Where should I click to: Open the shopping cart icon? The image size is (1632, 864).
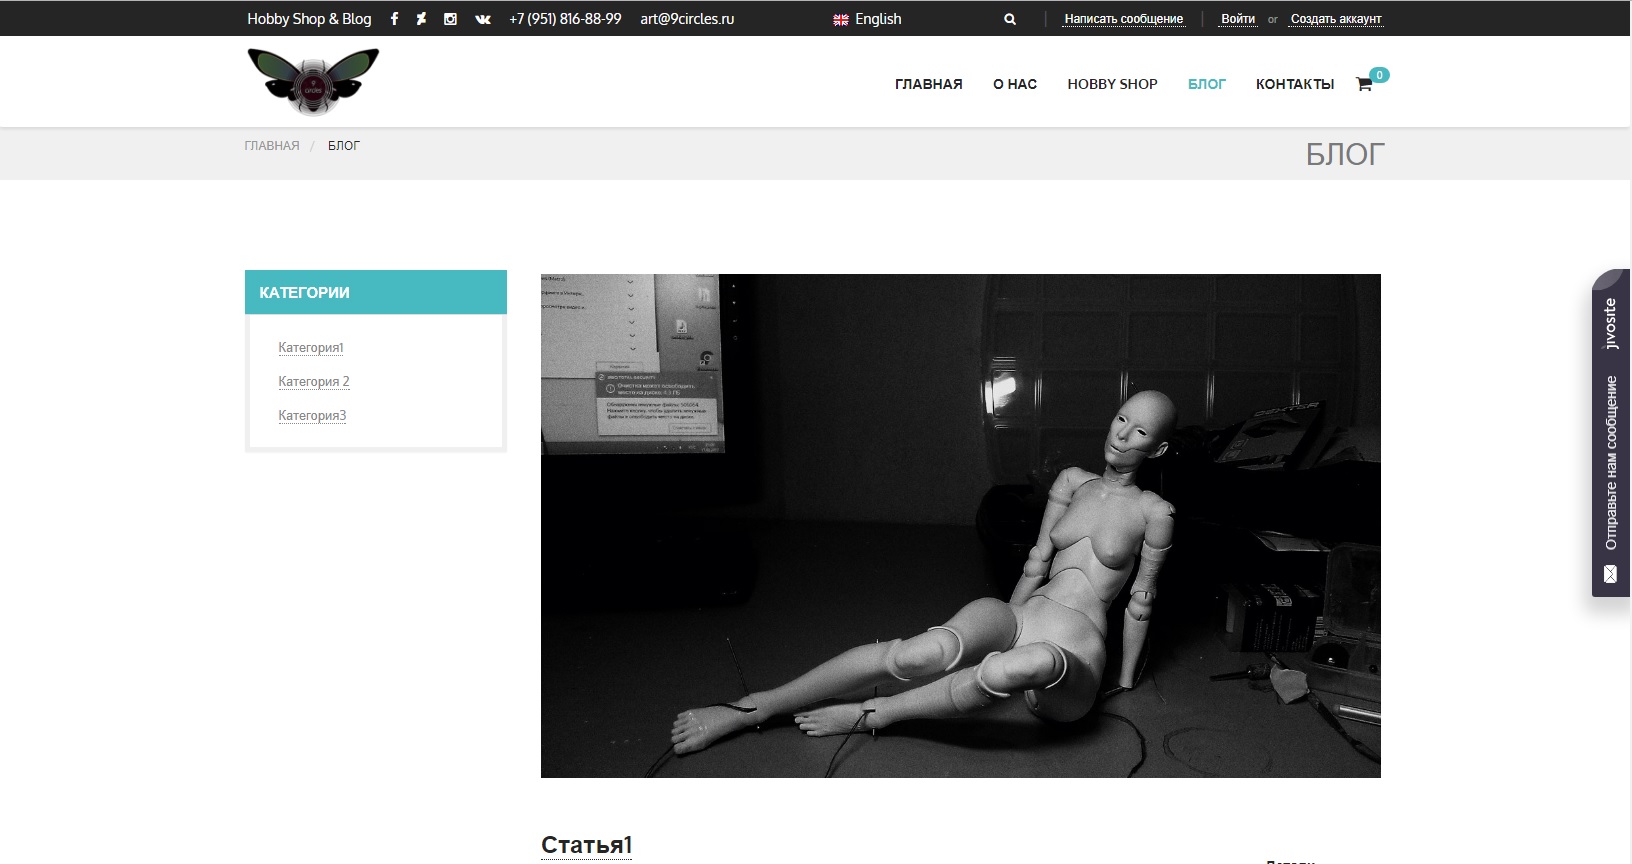(x=1364, y=84)
